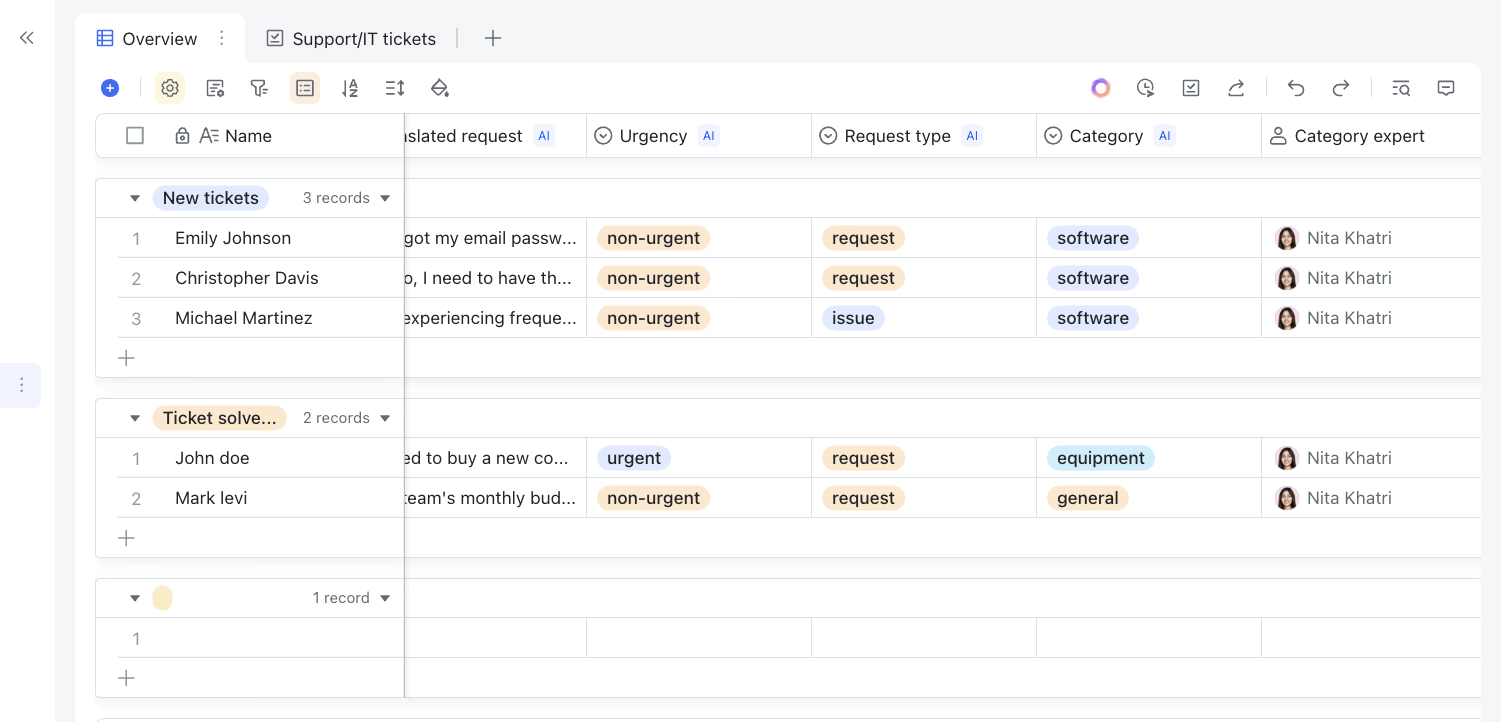The image size is (1501, 722).
Task: Click the blue add record button
Action: click(x=110, y=88)
